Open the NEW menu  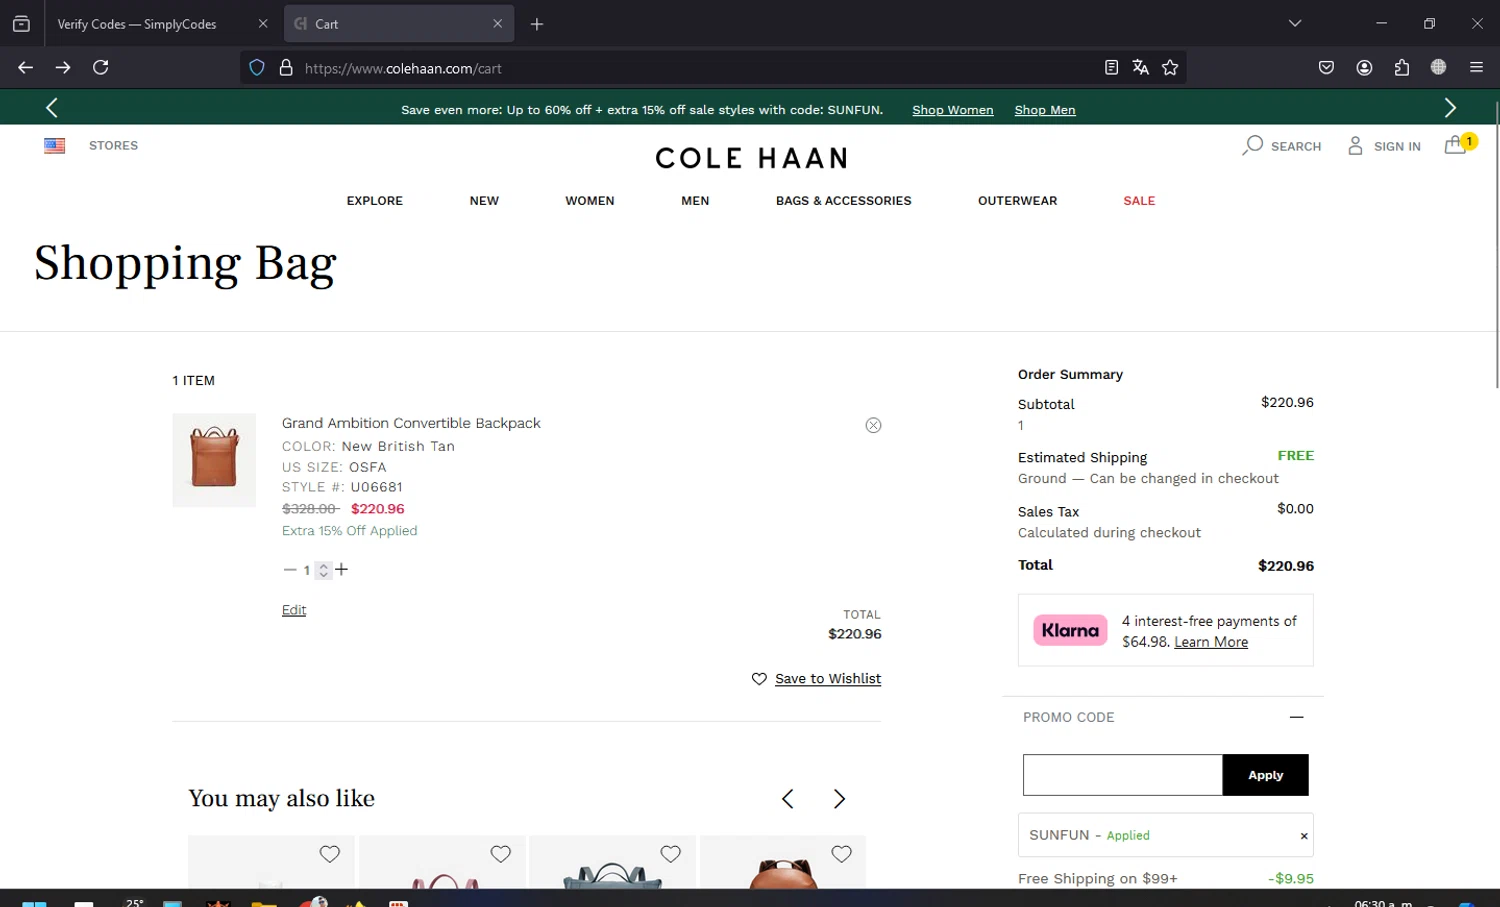pos(484,201)
